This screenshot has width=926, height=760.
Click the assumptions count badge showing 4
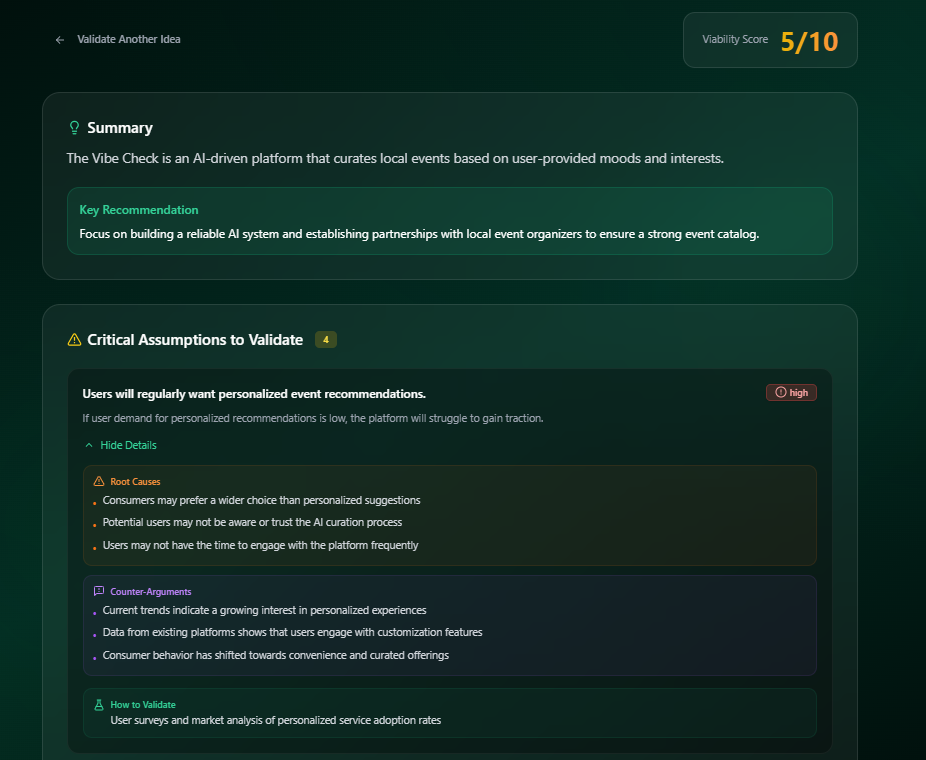pos(326,340)
